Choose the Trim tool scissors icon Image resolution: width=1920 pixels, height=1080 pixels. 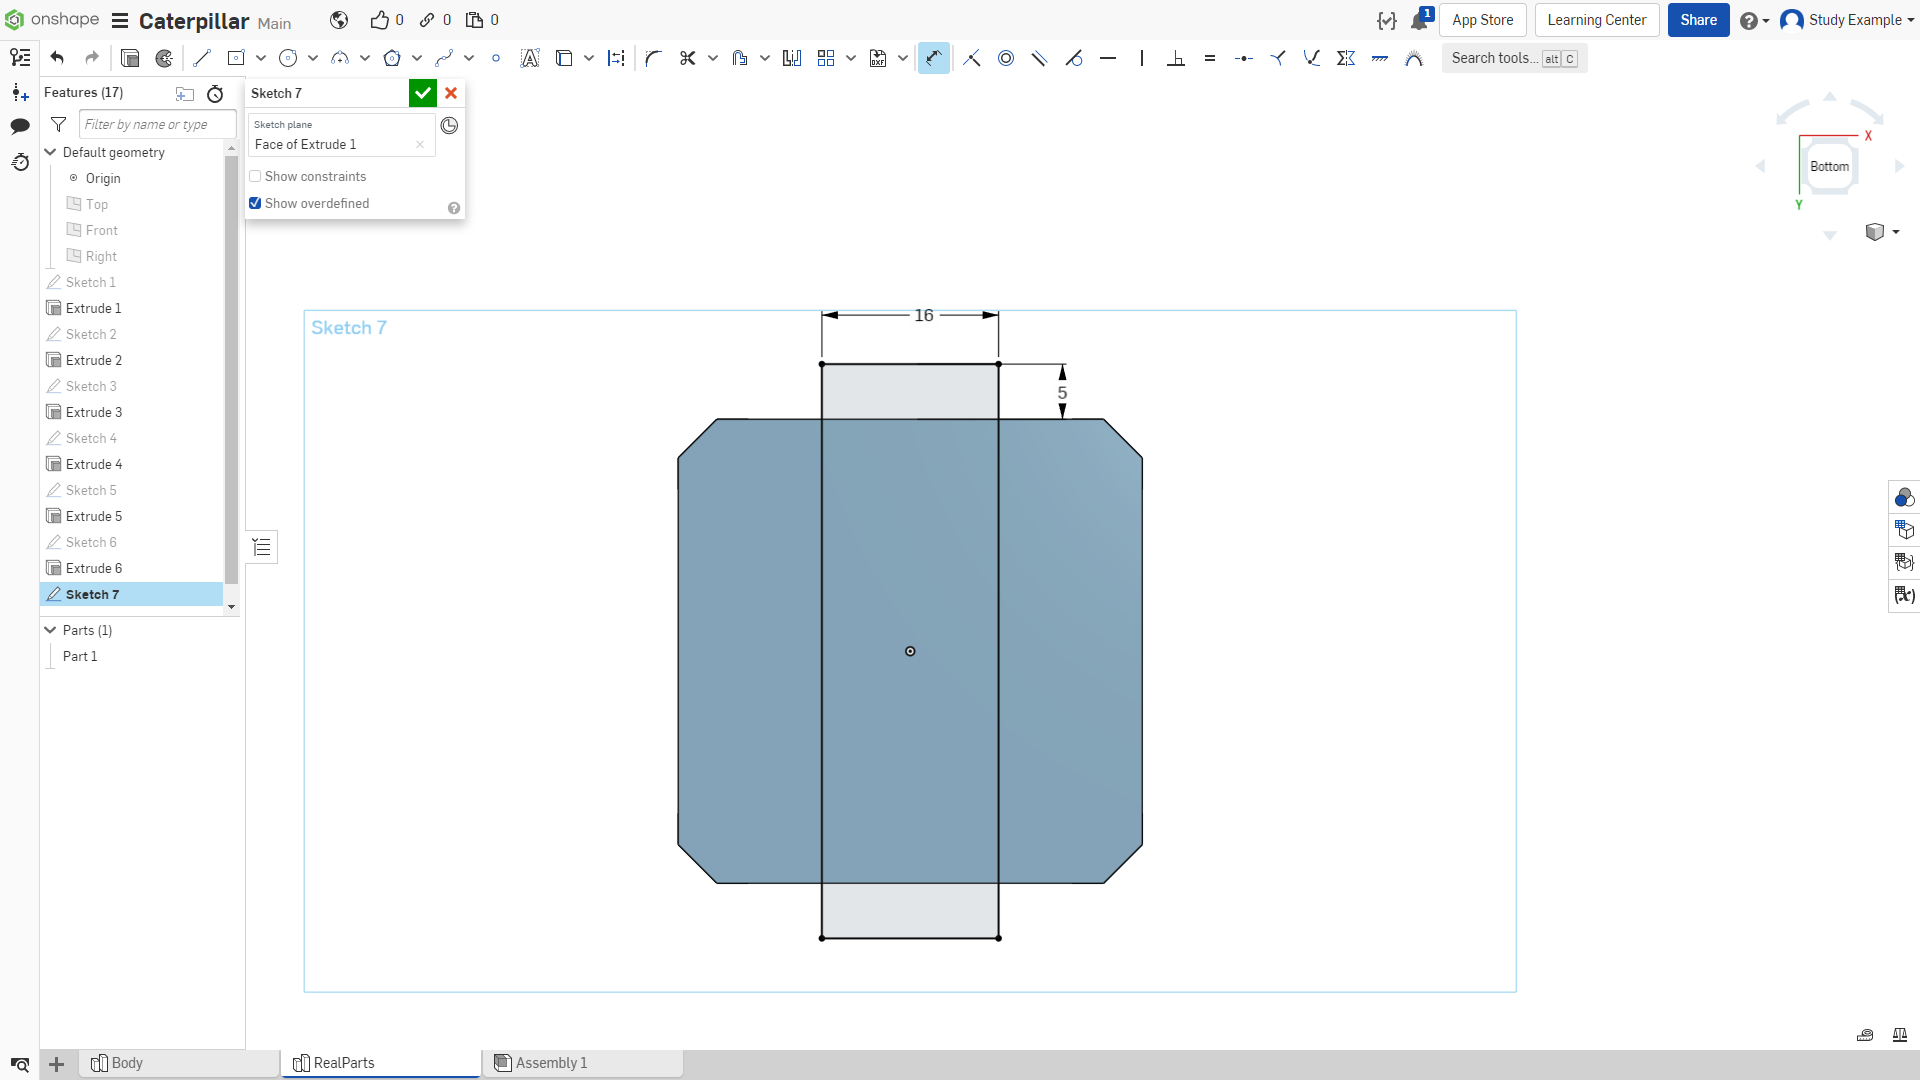687,58
